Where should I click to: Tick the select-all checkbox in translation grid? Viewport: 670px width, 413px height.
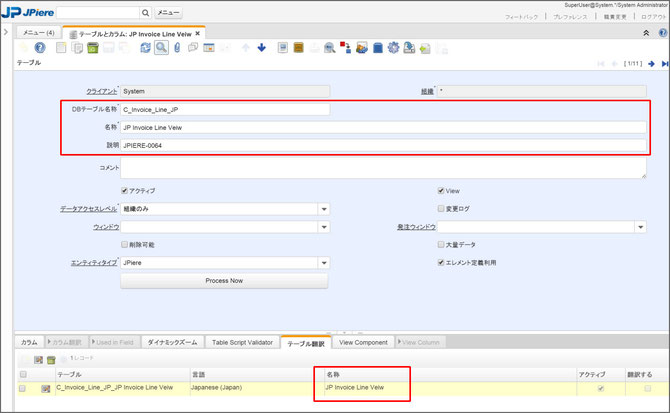(x=23, y=375)
